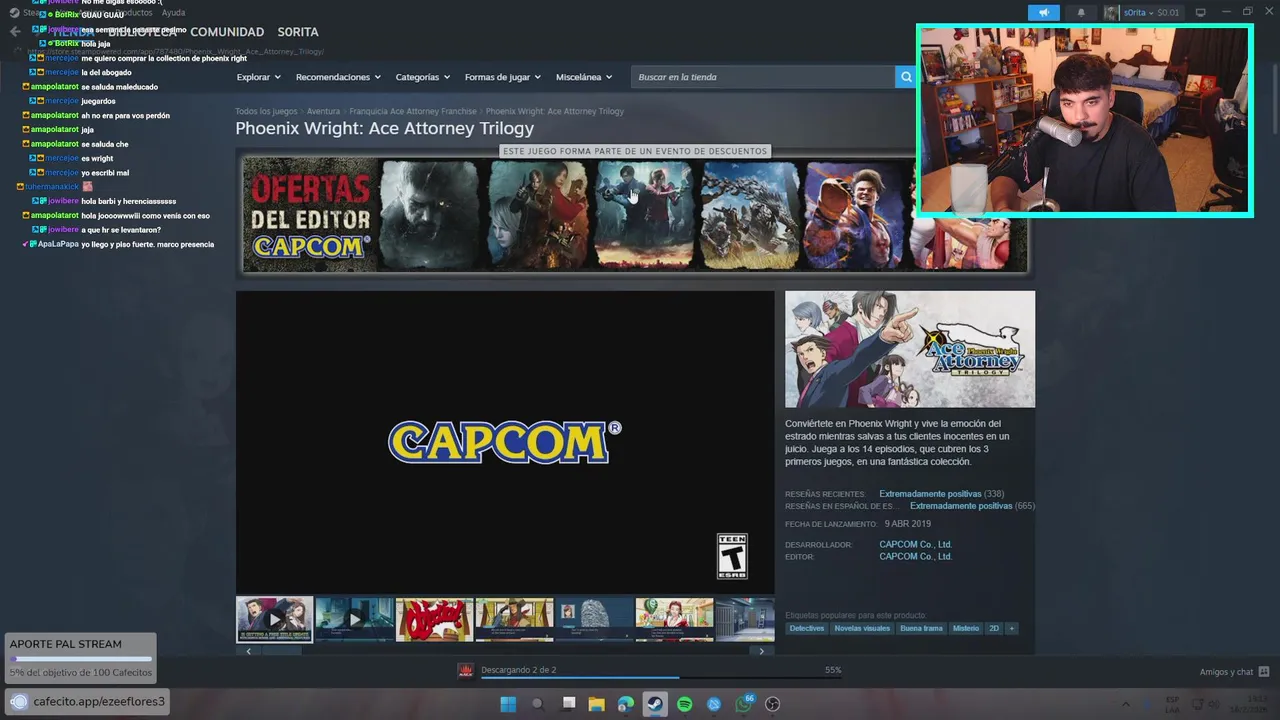Select the Objection! screenshot thumbnail
Viewport: 1280px width, 720px height.
tap(434, 619)
